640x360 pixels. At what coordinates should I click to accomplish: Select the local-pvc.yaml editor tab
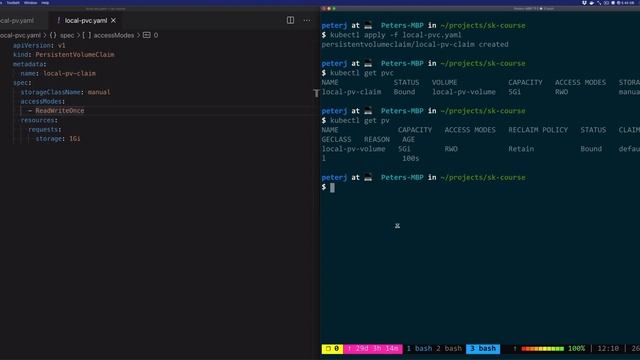(x=86, y=20)
